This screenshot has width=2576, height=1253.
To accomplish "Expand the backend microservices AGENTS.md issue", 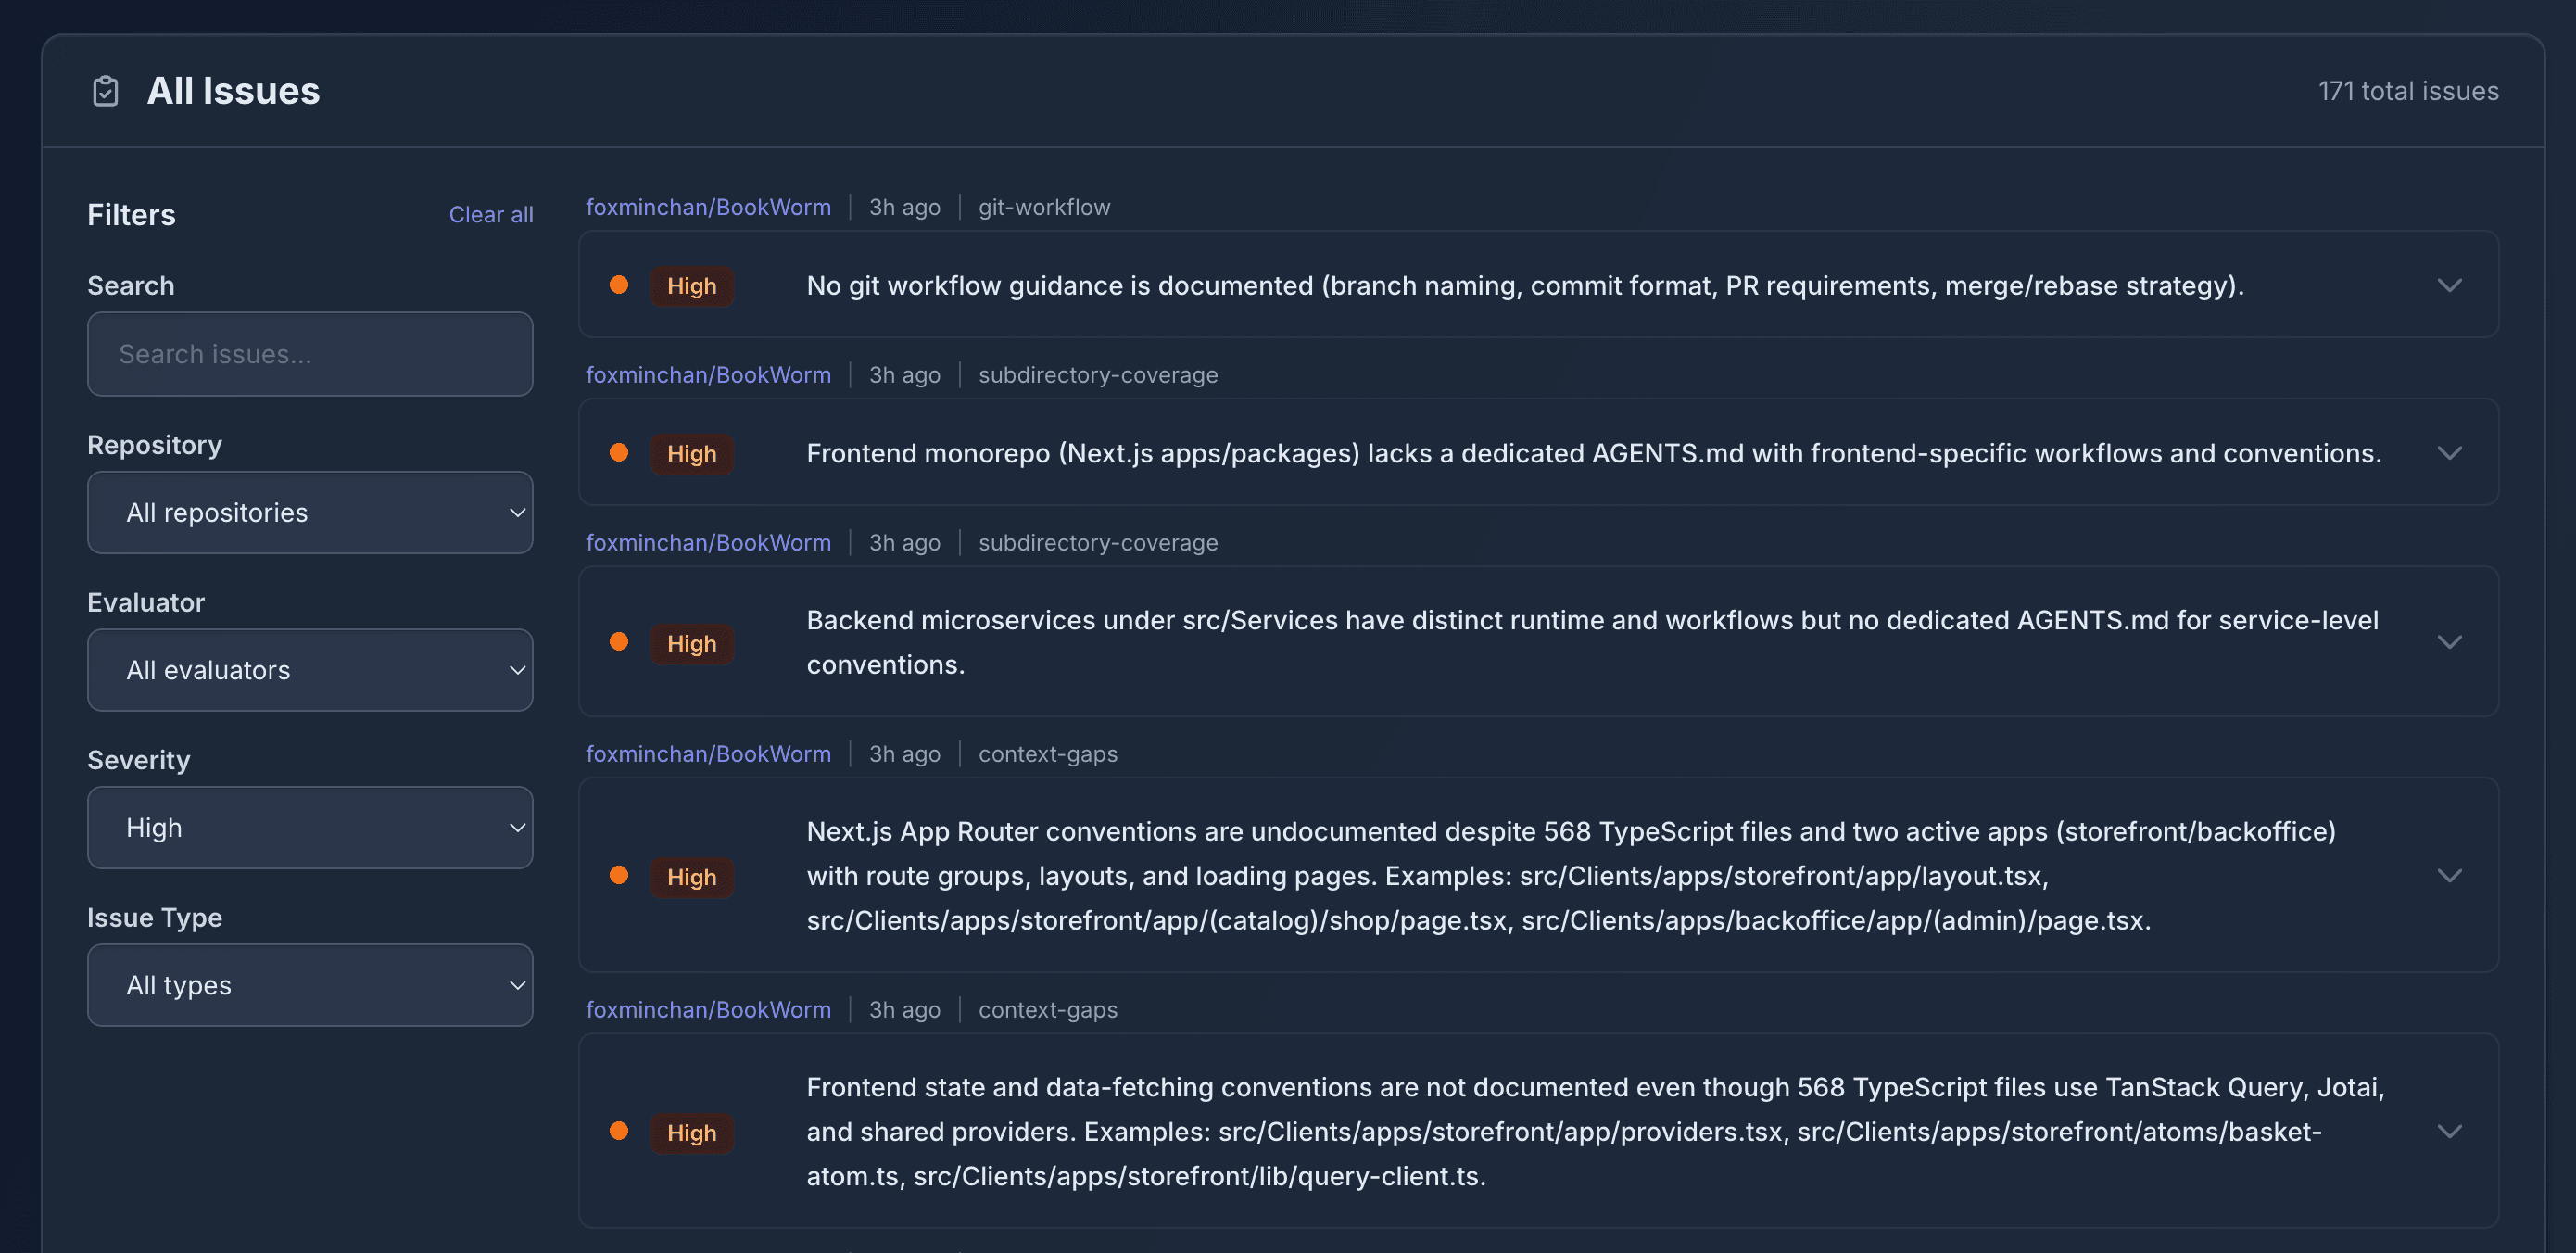I will [2449, 642].
